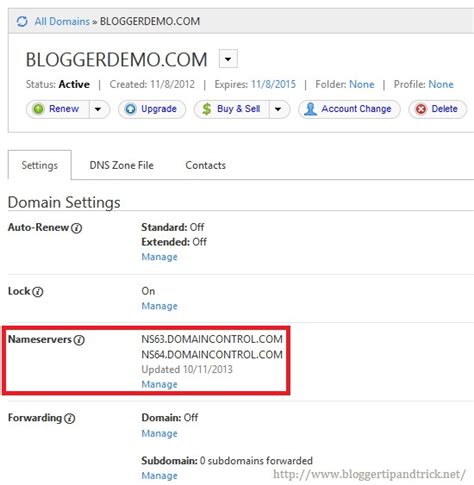Switch to the DNS Zone File tab

[x=121, y=165]
